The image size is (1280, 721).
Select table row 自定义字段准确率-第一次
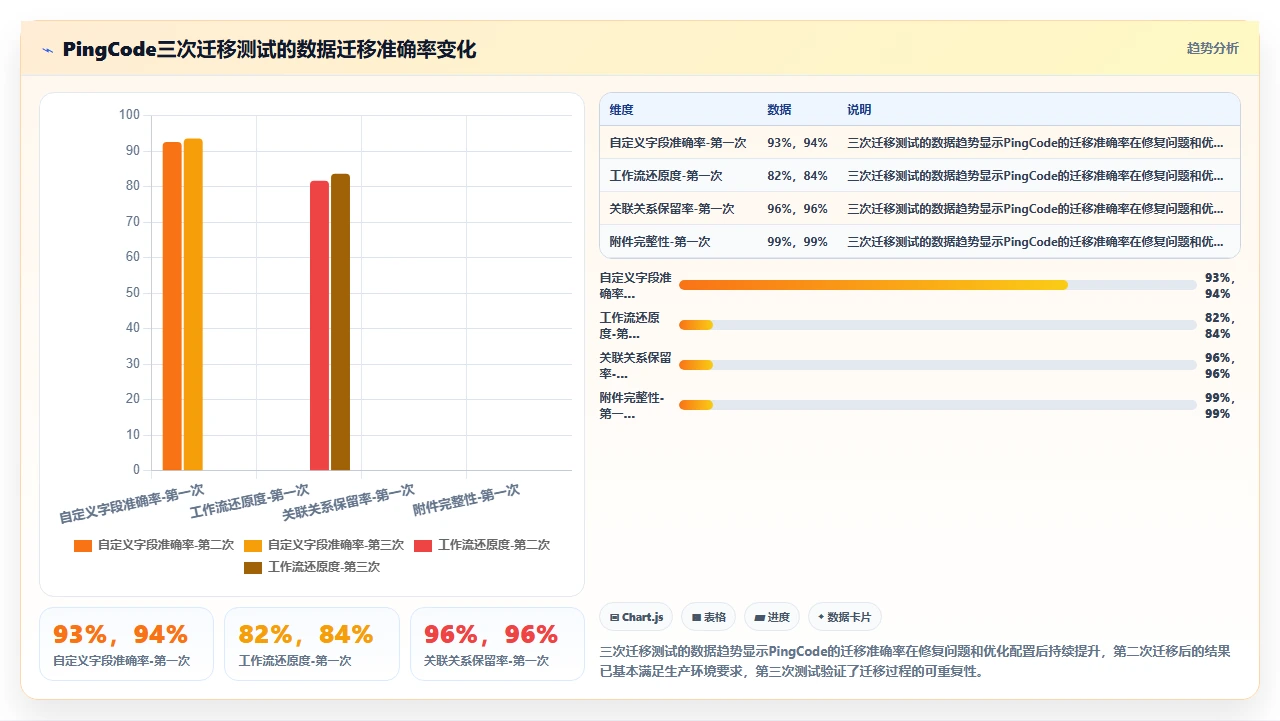click(x=920, y=143)
